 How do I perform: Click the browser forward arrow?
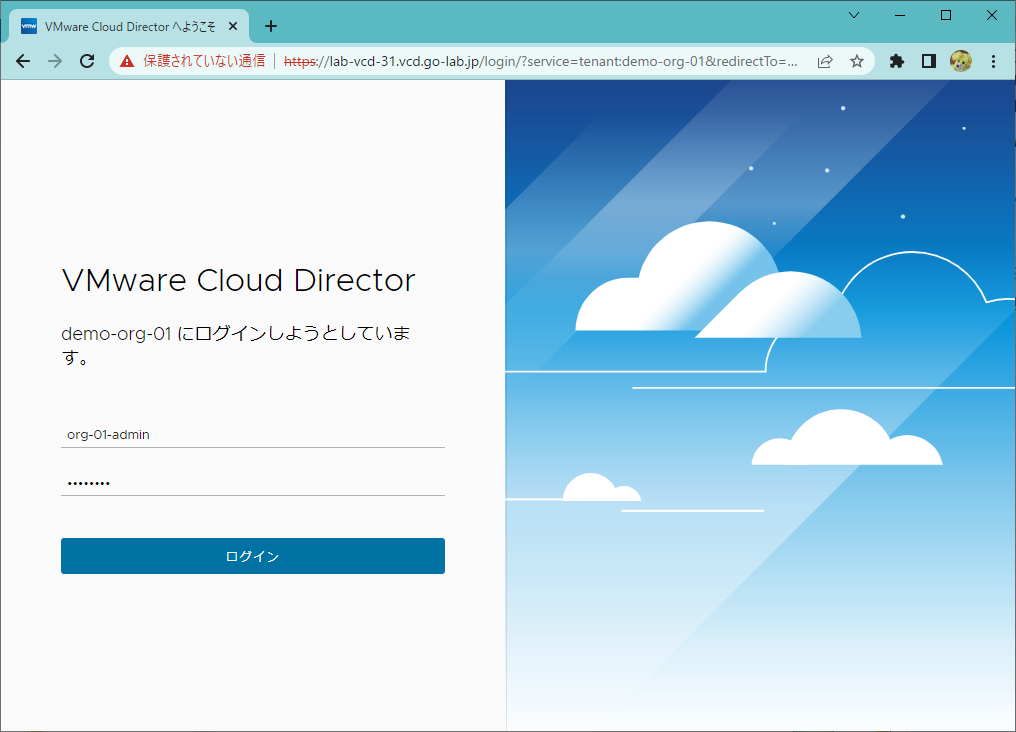tap(55, 61)
